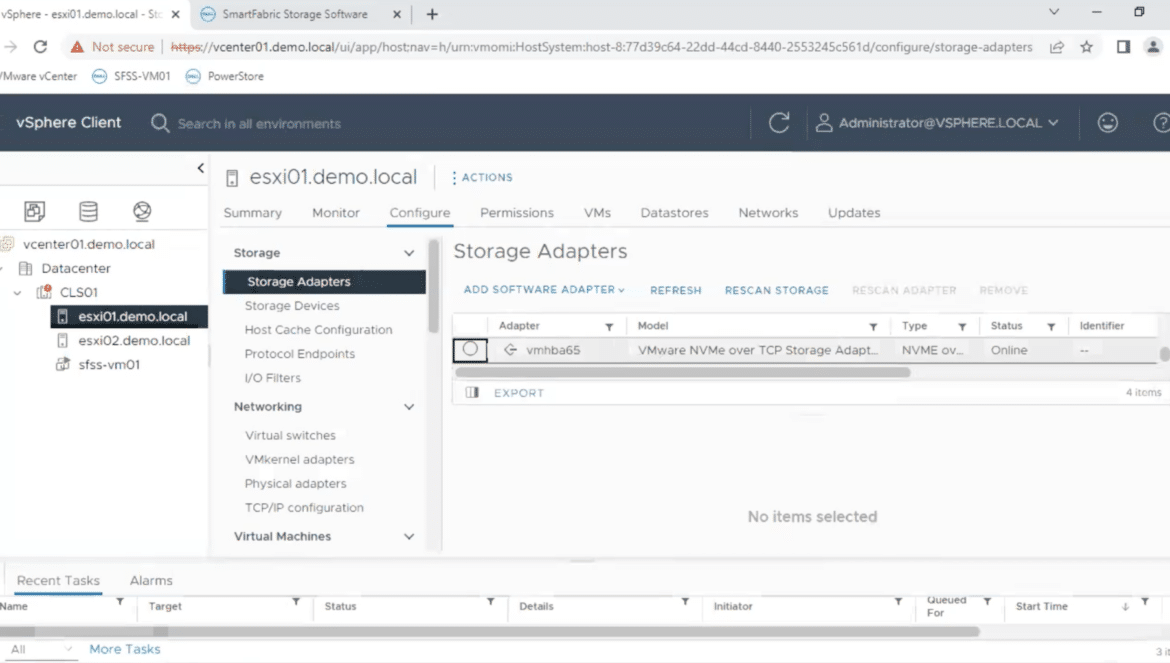This screenshot has height=663, width=1170.
Task: Open the help question mark icon
Action: pyautogui.click(x=1161, y=123)
